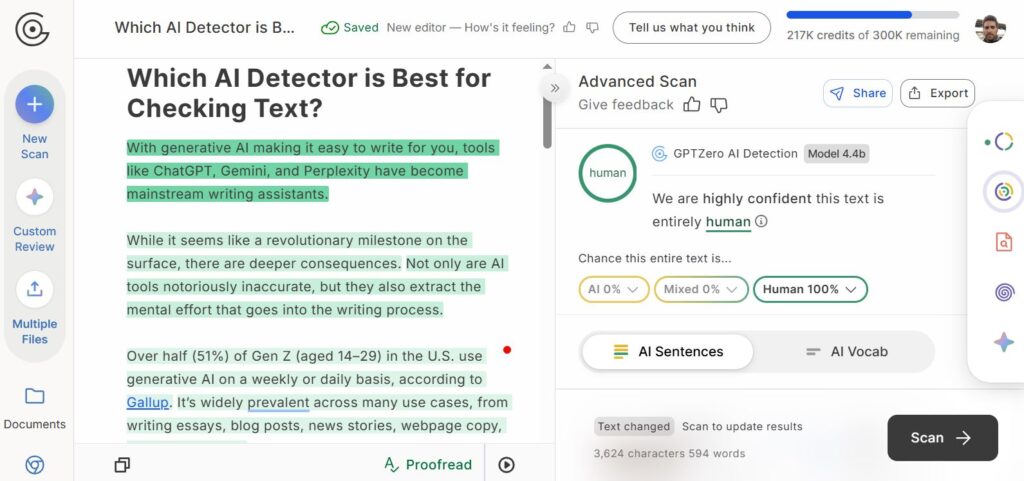1024x481 pixels.
Task: Expand the Human 100% dropdown
Action: click(810, 289)
